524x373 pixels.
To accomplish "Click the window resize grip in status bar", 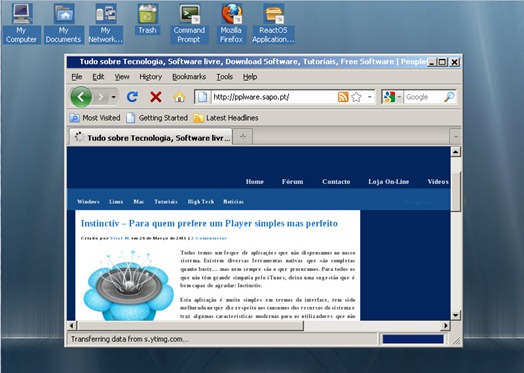I will (x=456, y=341).
